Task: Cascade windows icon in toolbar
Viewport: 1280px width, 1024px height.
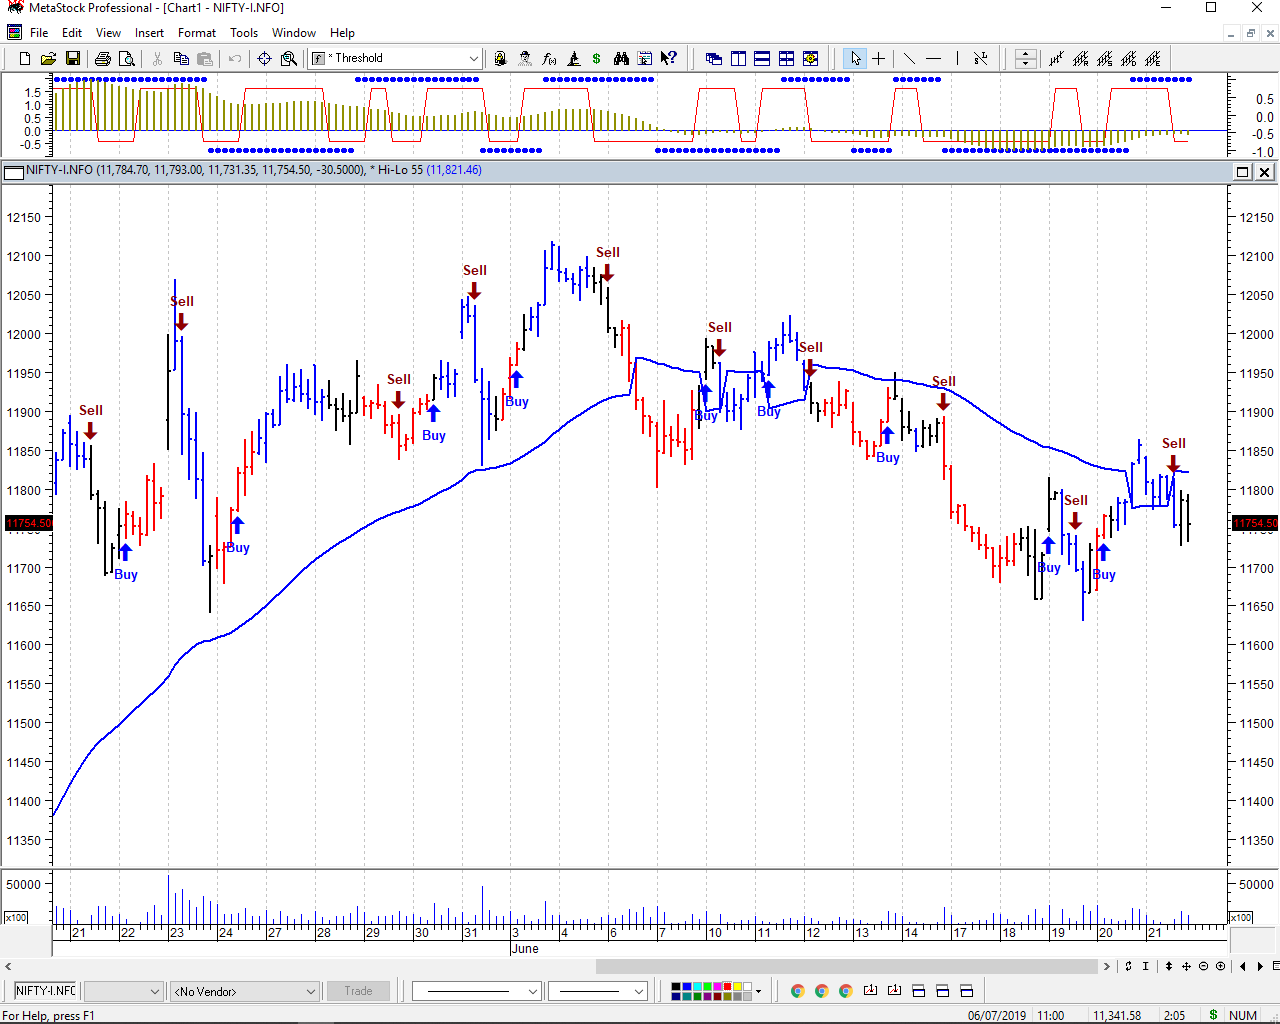Action: (x=714, y=59)
